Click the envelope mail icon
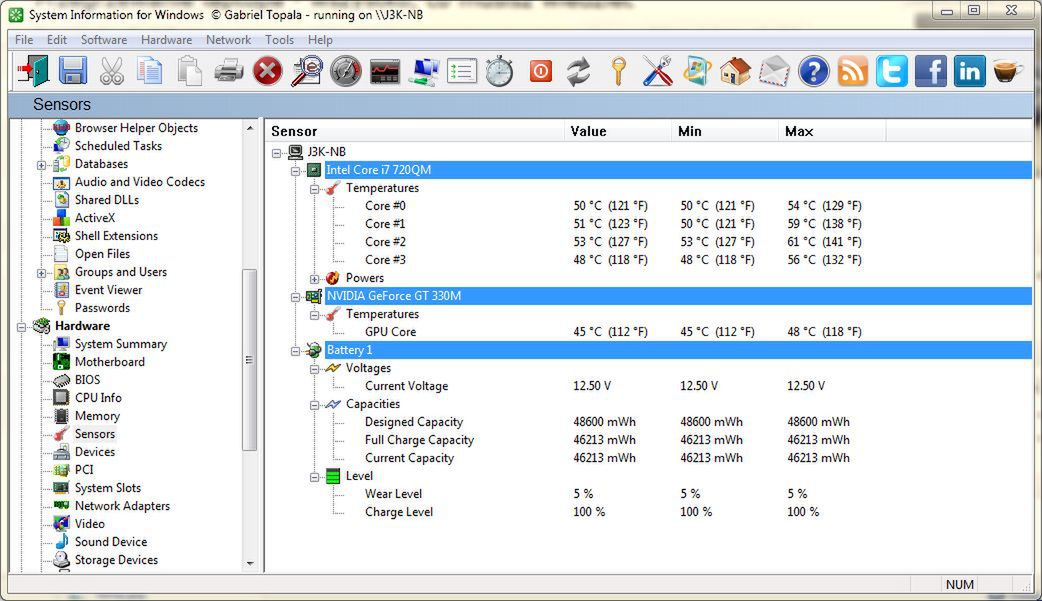The width and height of the screenshot is (1042, 601). click(x=774, y=71)
